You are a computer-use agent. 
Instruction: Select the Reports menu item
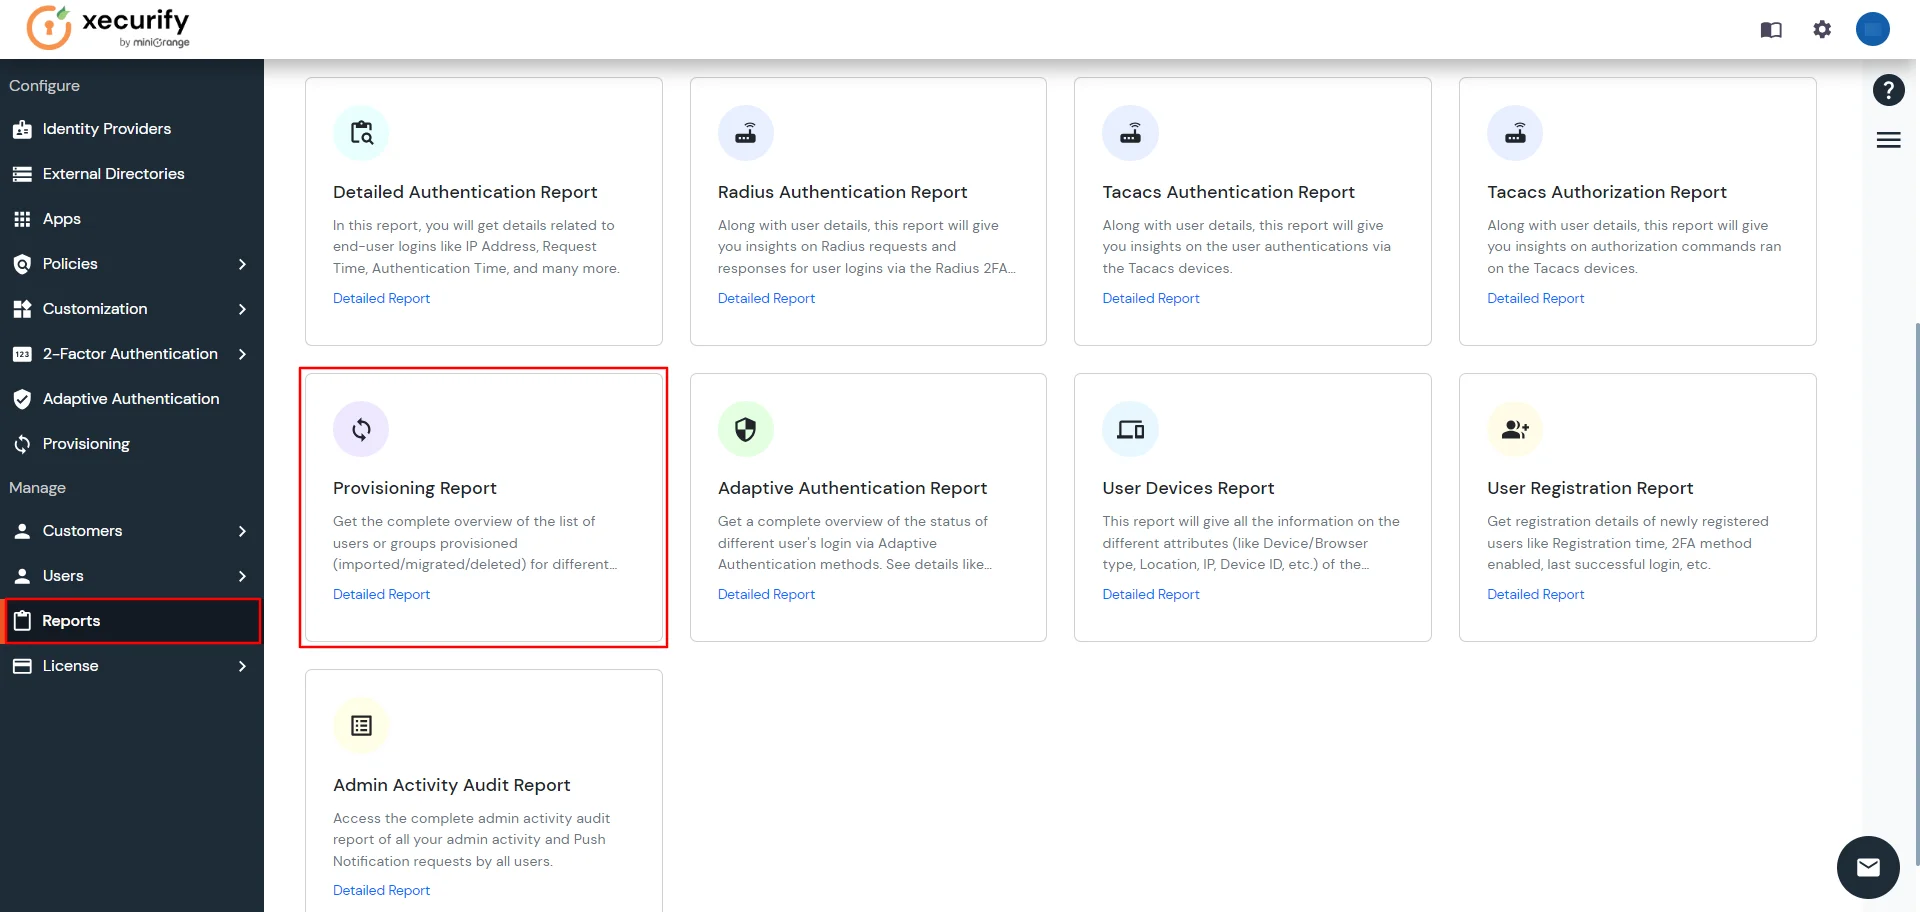(x=70, y=620)
